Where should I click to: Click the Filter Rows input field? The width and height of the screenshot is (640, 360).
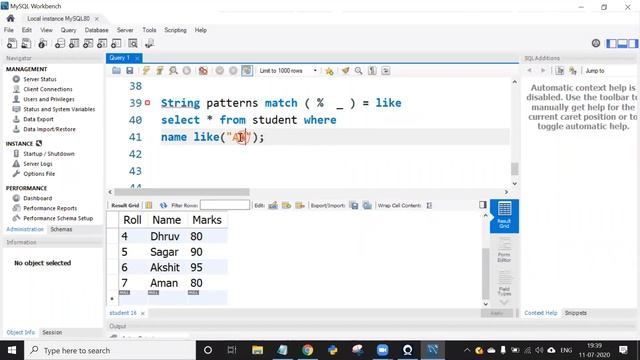click(x=225, y=205)
